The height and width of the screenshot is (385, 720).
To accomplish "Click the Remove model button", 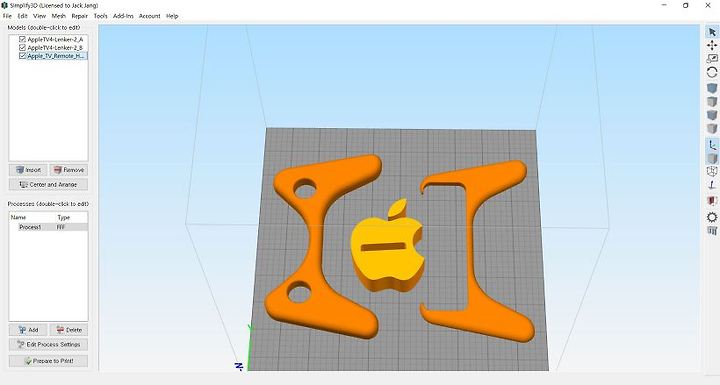I will point(68,170).
